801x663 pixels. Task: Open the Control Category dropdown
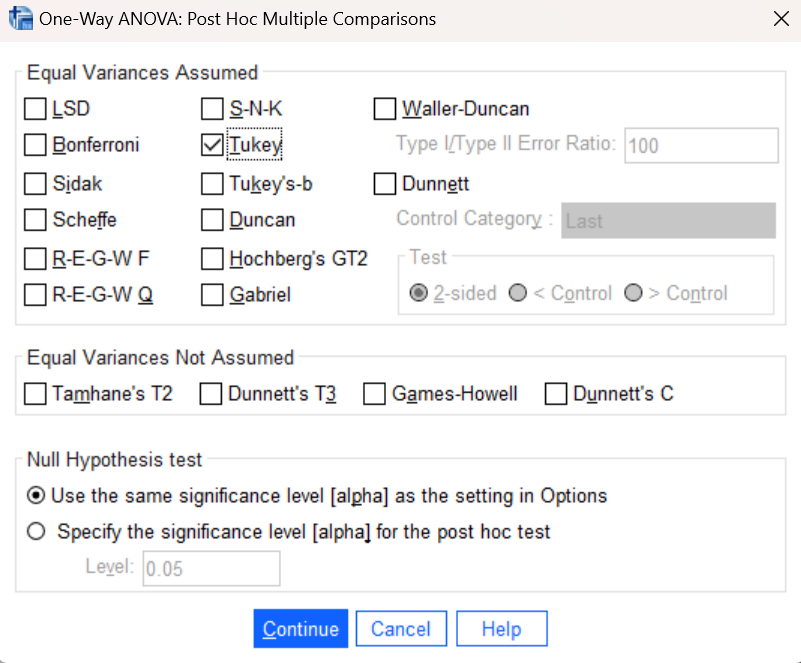(668, 221)
